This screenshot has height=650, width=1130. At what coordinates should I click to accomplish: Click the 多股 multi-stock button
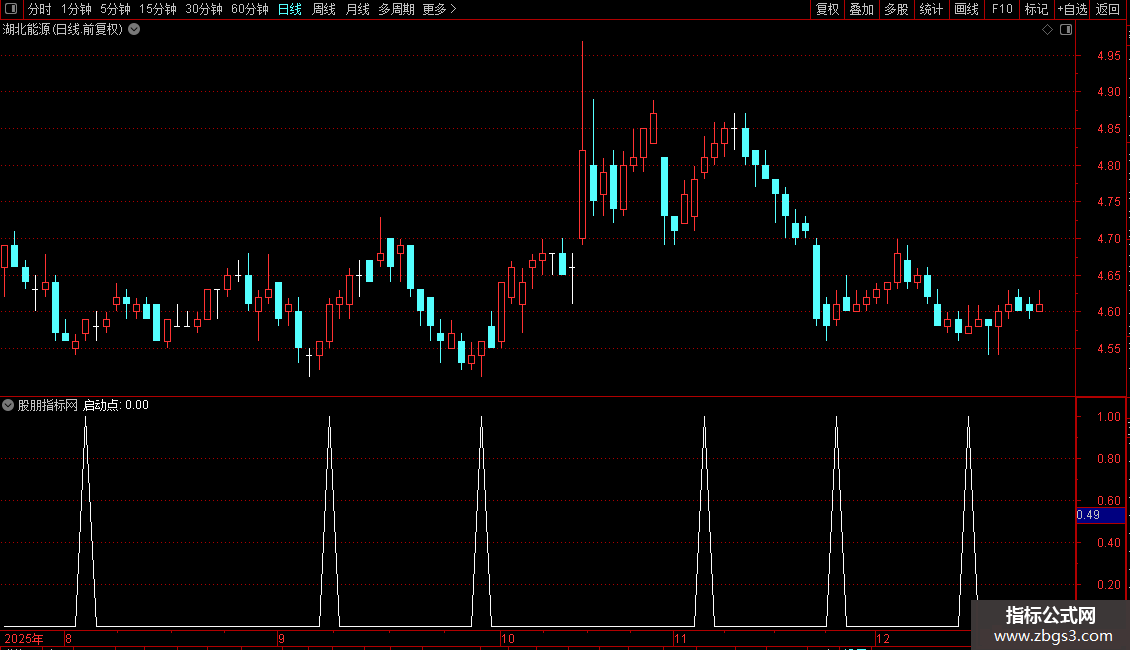[x=897, y=9]
